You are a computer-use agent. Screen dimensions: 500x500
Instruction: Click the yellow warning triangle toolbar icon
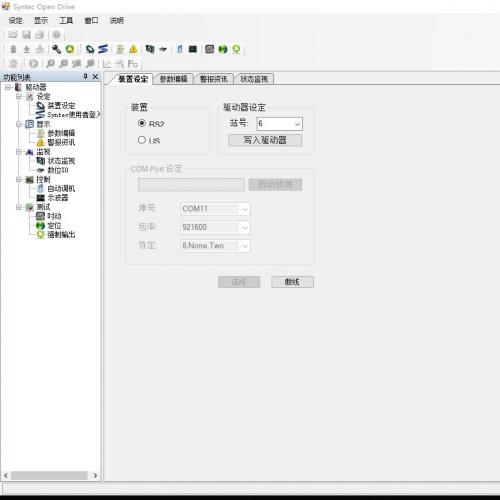click(x=133, y=49)
